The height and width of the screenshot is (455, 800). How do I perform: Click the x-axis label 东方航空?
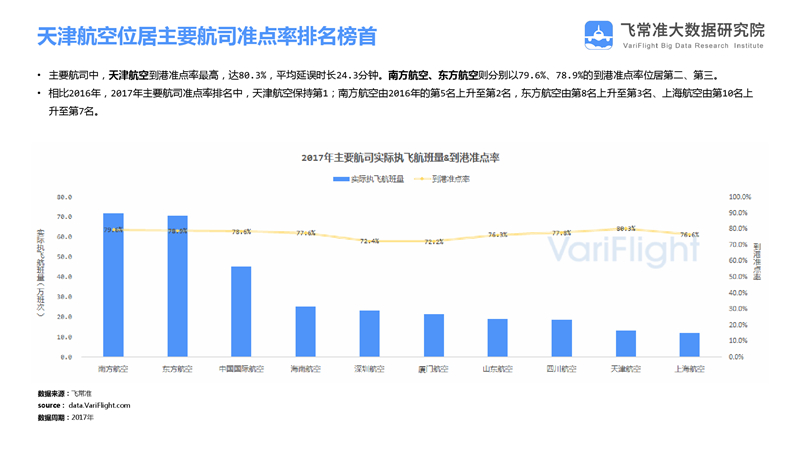tap(178, 369)
